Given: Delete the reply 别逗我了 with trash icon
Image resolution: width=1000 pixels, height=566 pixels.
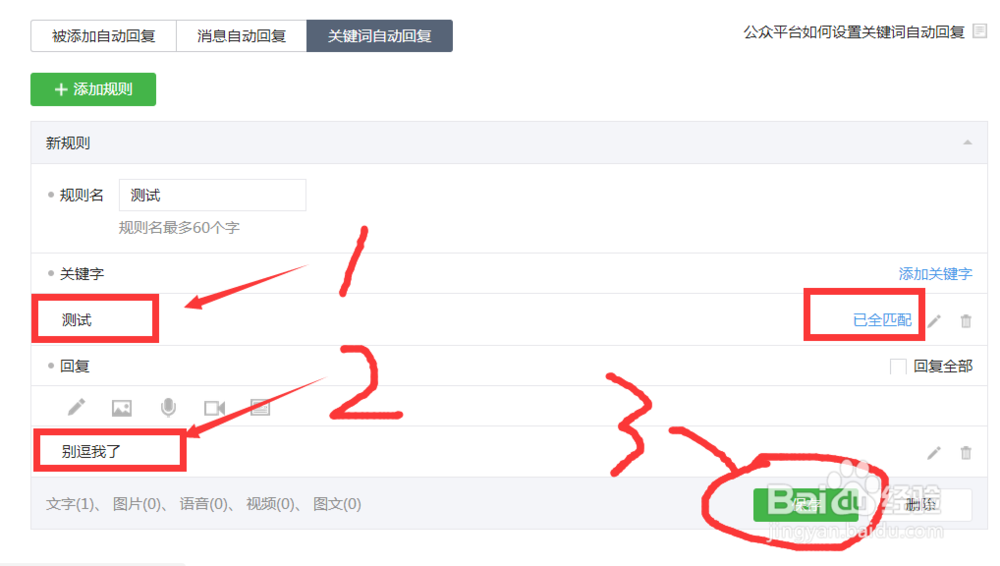Looking at the screenshot, I should (x=966, y=453).
